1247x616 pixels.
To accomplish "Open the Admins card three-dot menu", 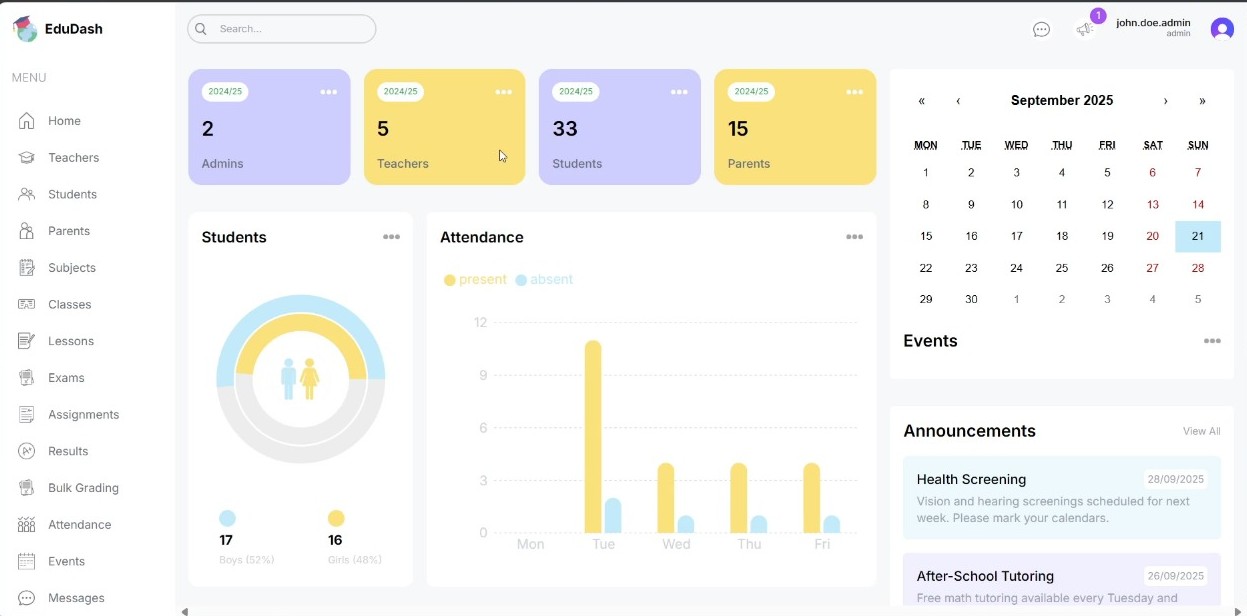I will (328, 92).
